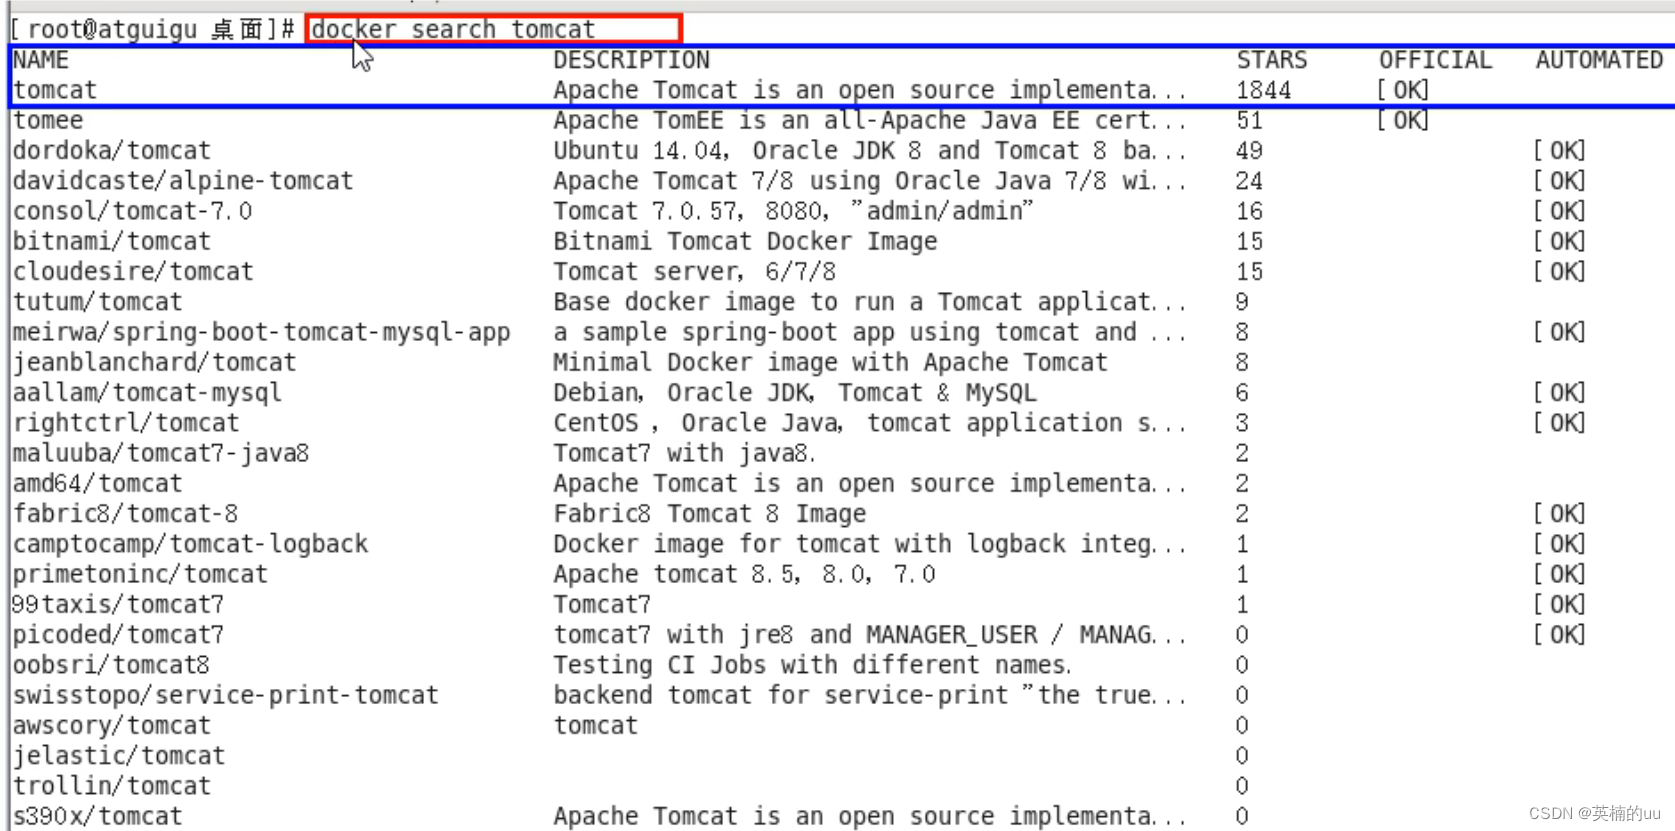
Task: Click 'Tomcat server, 6/7/8' description
Action: point(695,271)
